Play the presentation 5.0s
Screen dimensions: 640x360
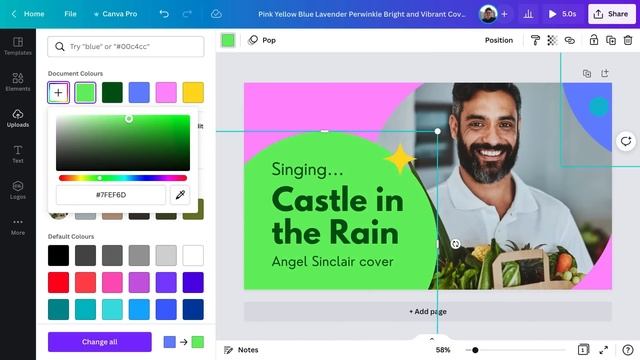[x=562, y=14]
